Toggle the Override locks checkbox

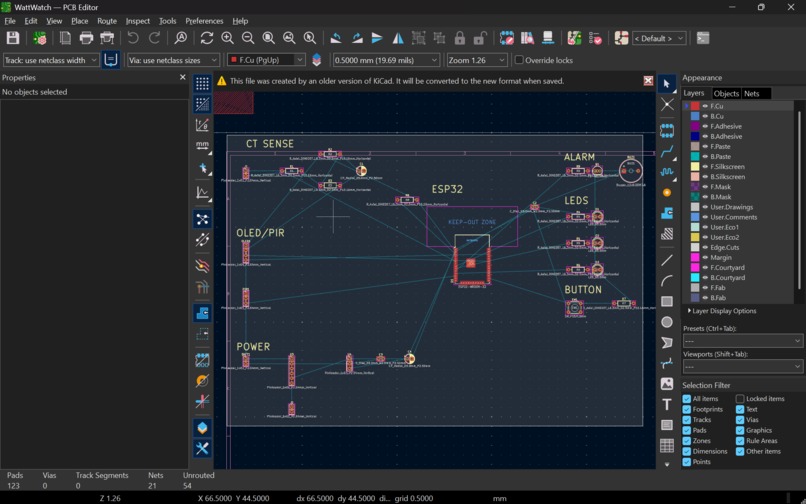(519, 60)
